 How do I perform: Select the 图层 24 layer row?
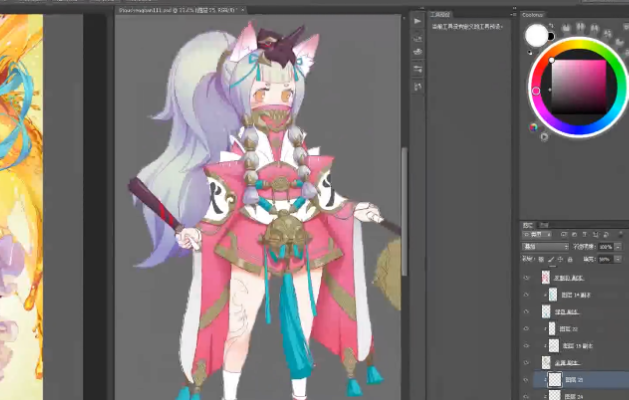(x=580, y=396)
